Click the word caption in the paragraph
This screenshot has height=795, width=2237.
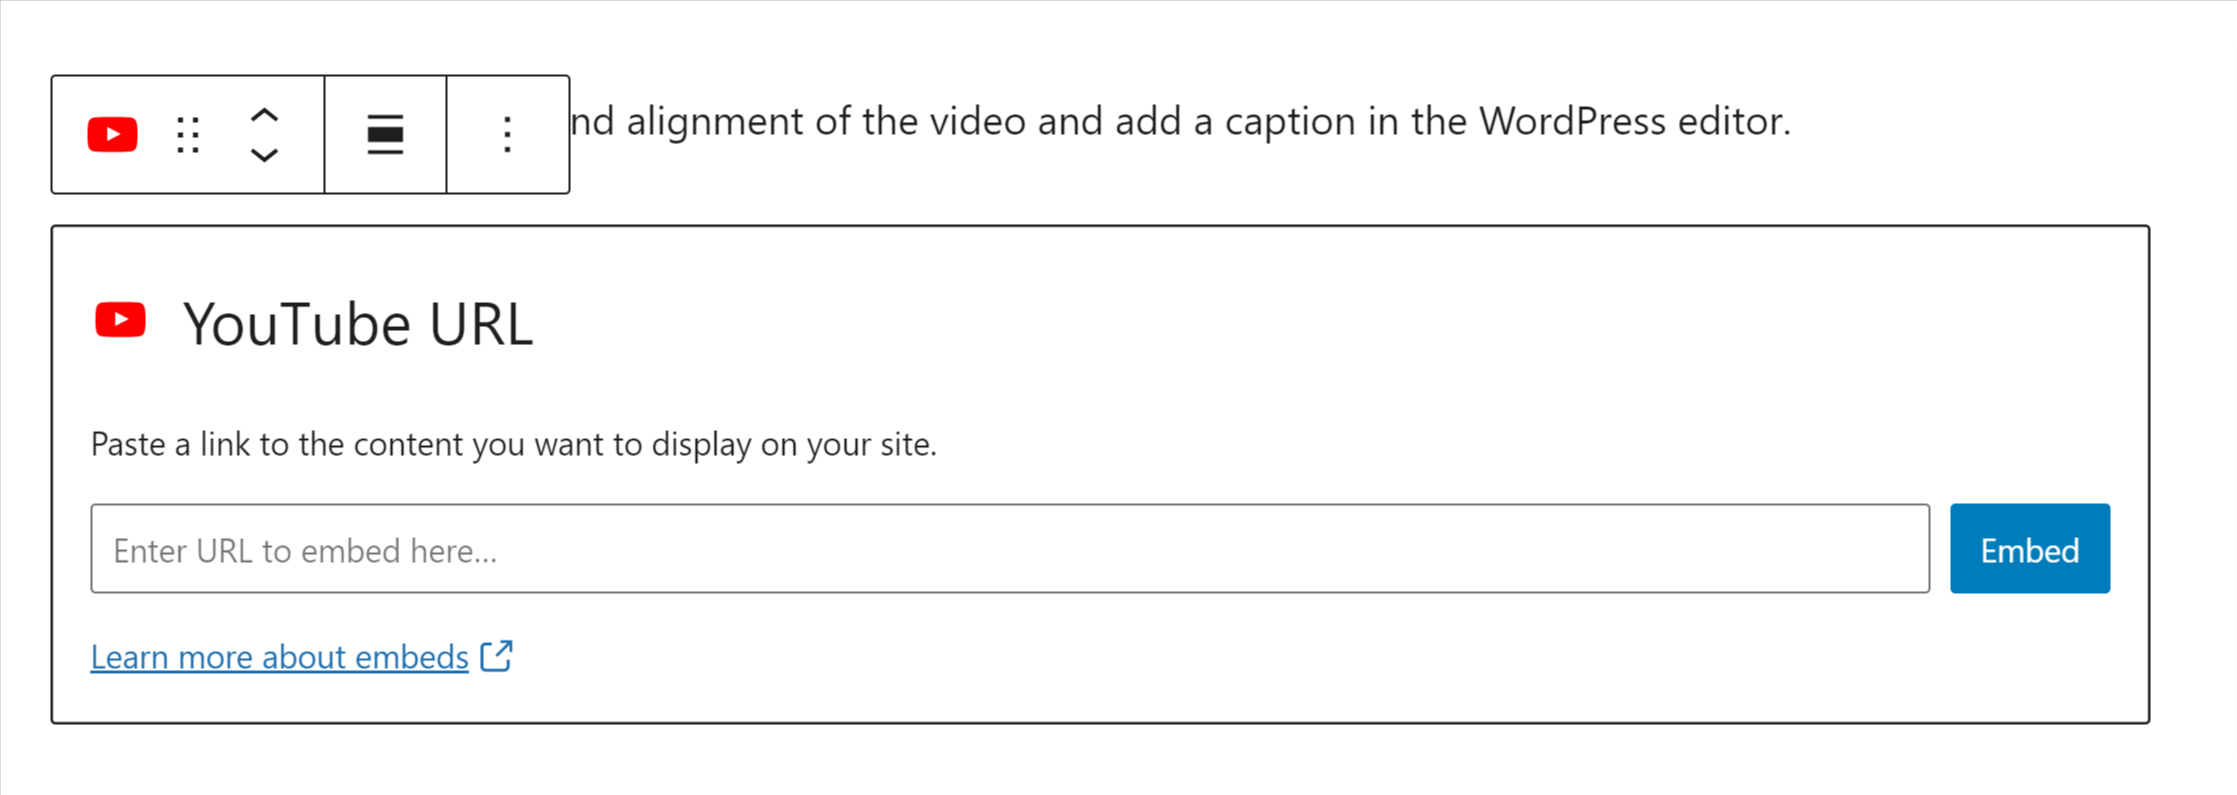(1291, 122)
